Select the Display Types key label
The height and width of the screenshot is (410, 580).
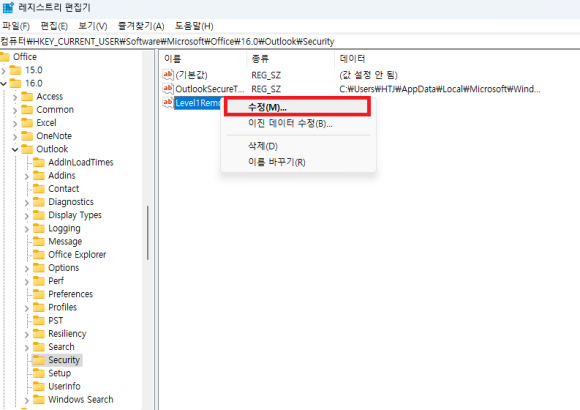point(75,215)
